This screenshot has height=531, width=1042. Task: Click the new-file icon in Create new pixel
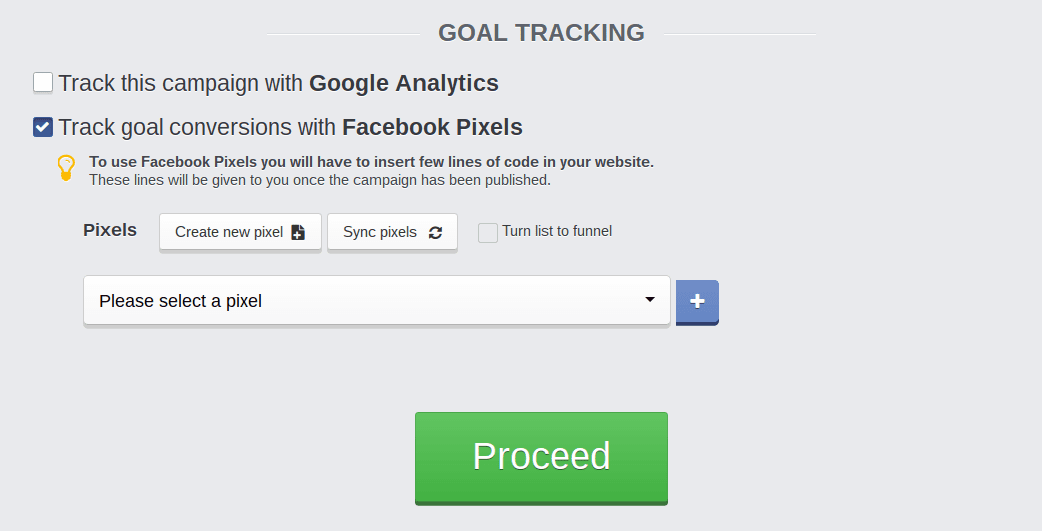pos(298,232)
